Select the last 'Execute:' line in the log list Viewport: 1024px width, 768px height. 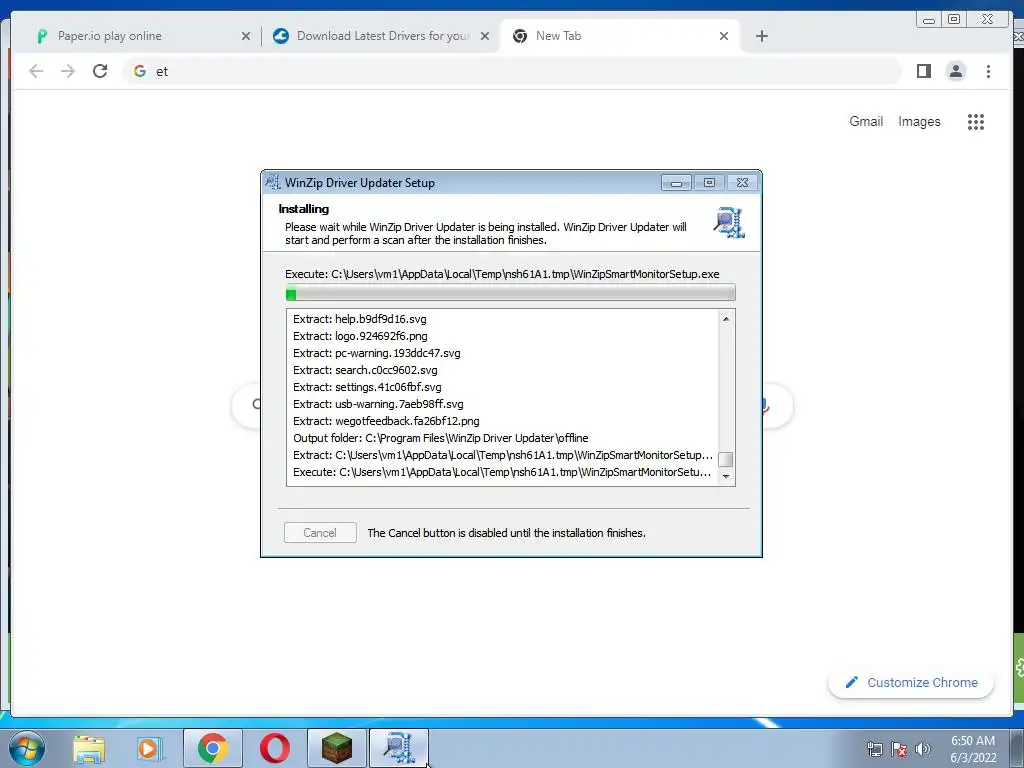click(x=502, y=472)
